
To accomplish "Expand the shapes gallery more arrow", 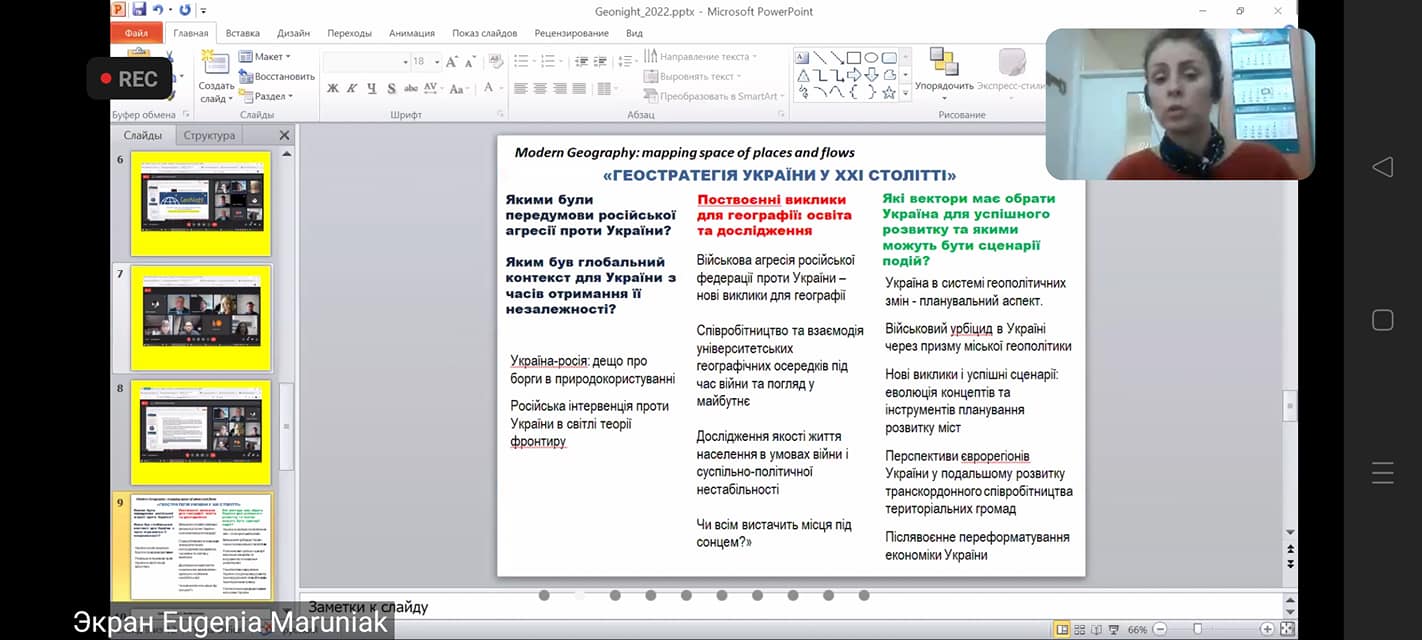I will (906, 93).
